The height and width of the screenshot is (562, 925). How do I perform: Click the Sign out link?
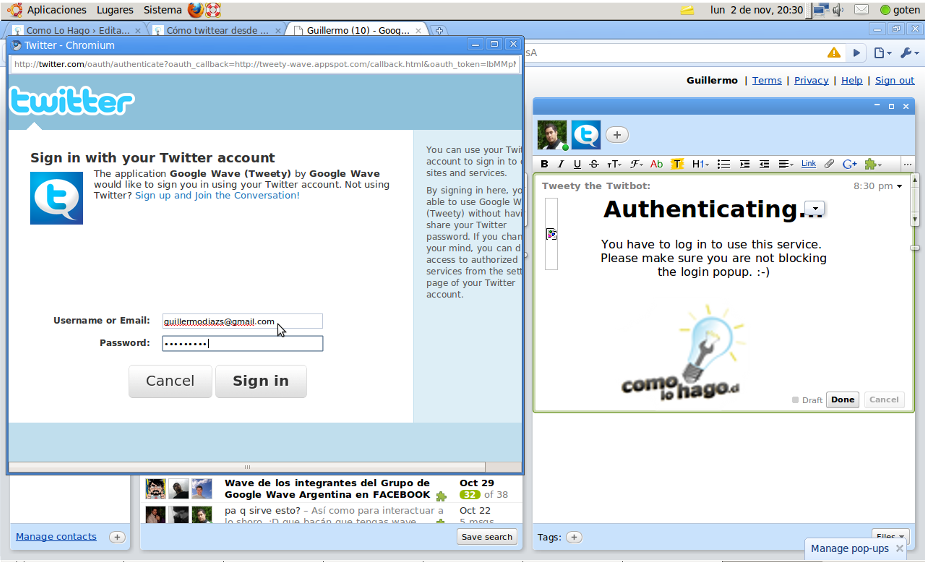point(894,80)
